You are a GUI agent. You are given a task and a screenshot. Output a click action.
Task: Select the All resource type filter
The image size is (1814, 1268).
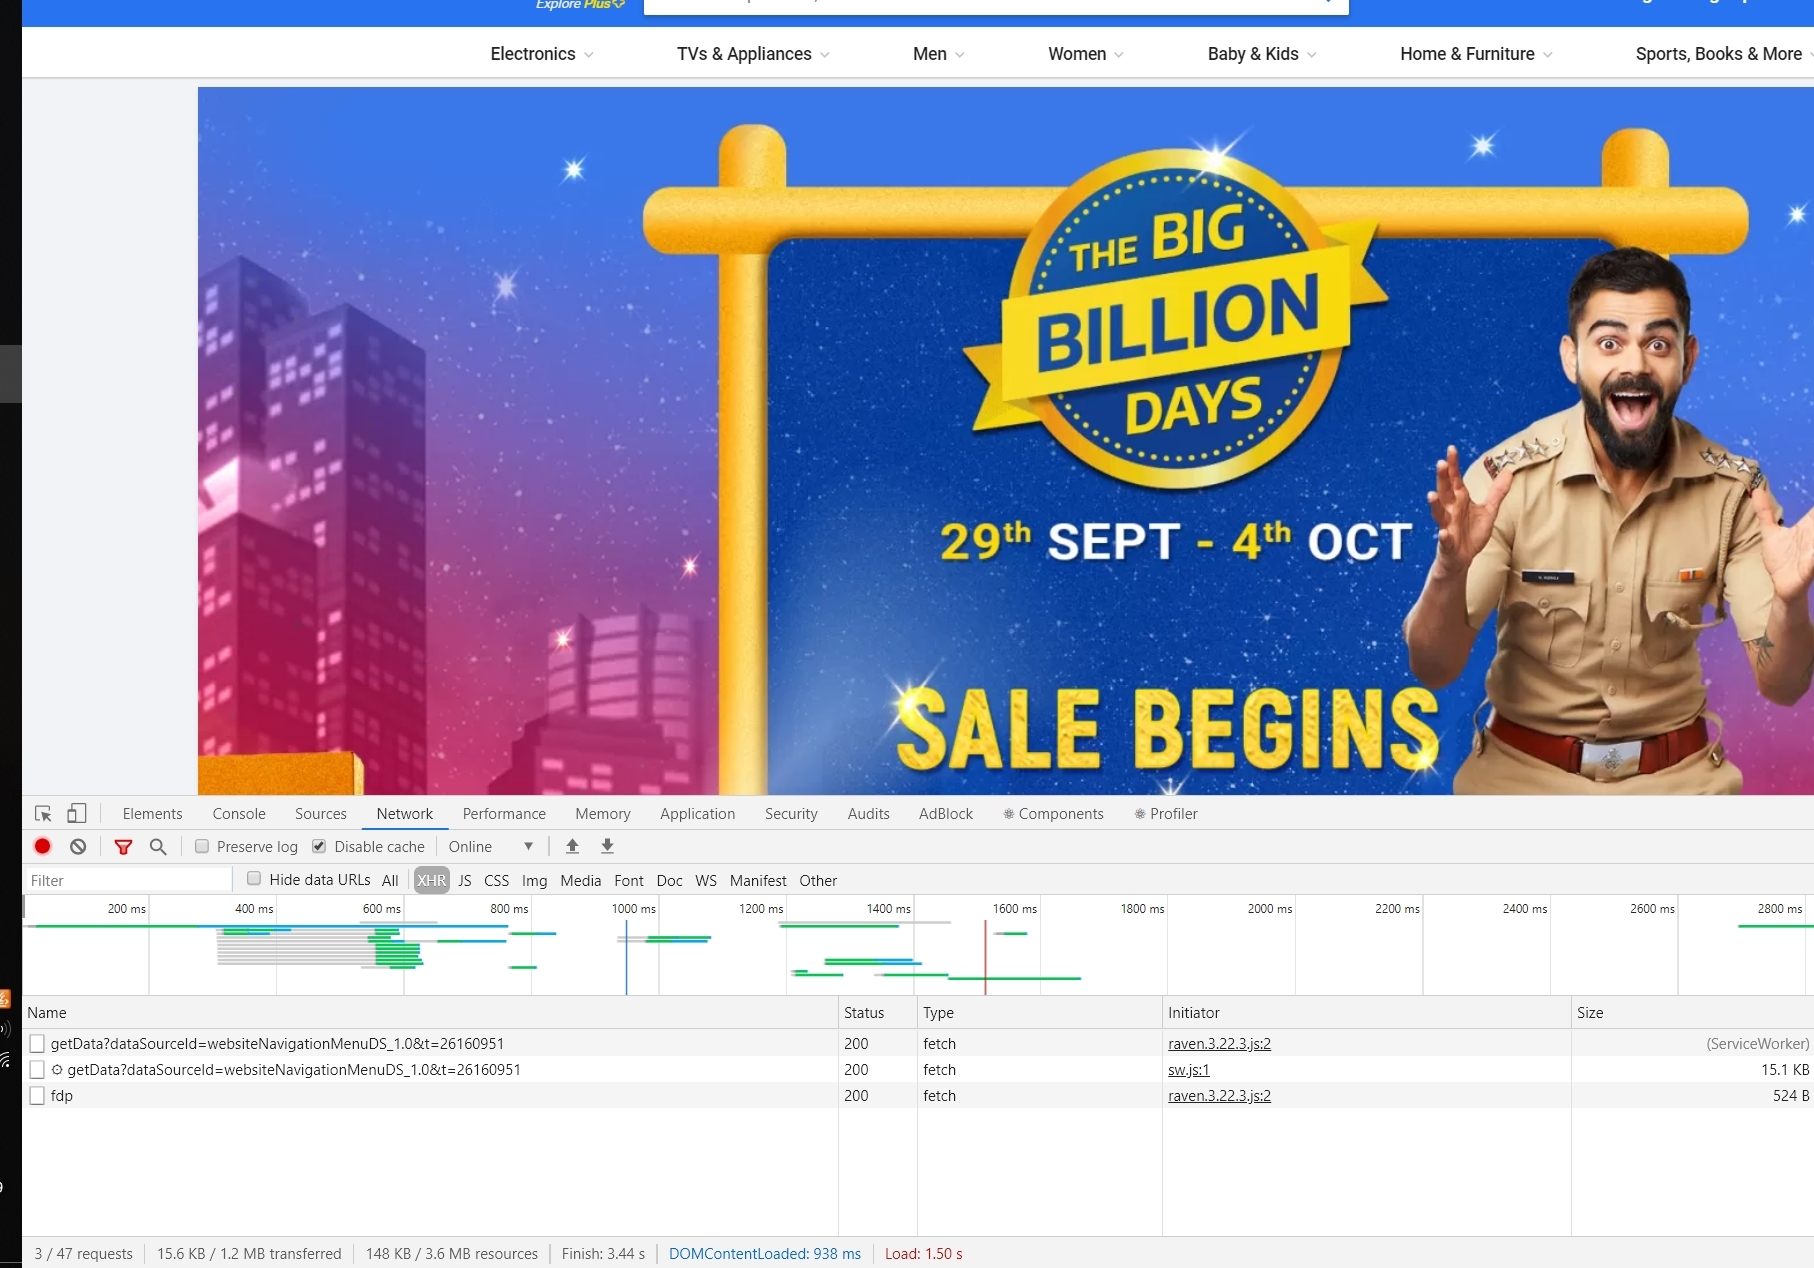point(390,881)
